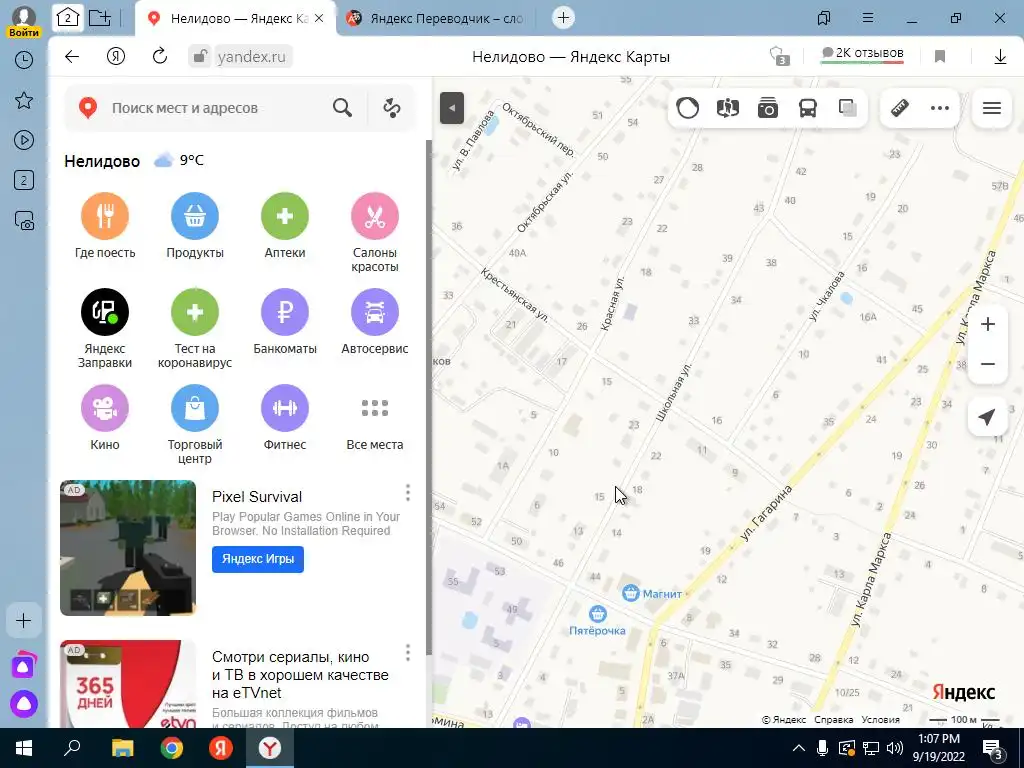Image resolution: width=1024 pixels, height=768 pixels.
Task: Toggle public transport bus layer
Action: tap(808, 108)
